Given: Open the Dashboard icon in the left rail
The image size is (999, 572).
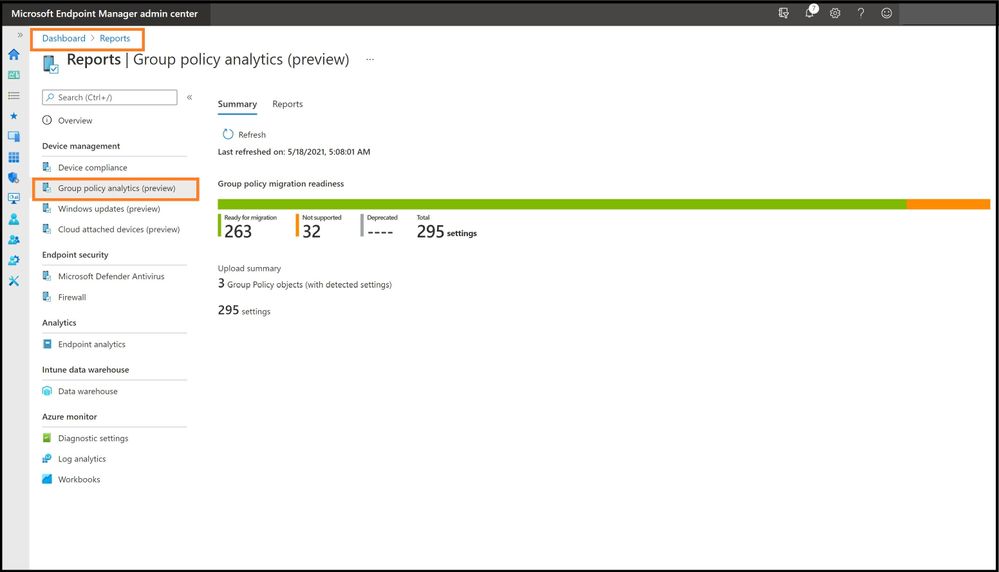Looking at the screenshot, I should tap(13, 75).
